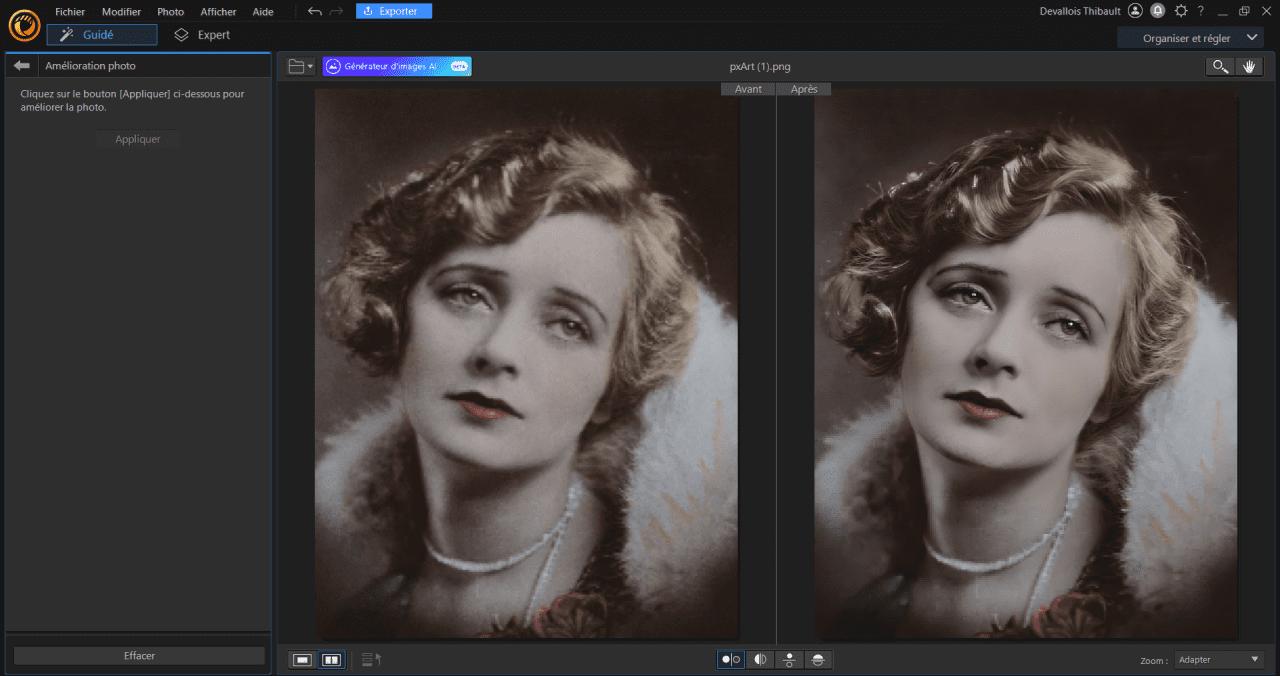Viewport: 1280px width, 676px height.
Task: Click the undo arrow
Action: pos(315,11)
